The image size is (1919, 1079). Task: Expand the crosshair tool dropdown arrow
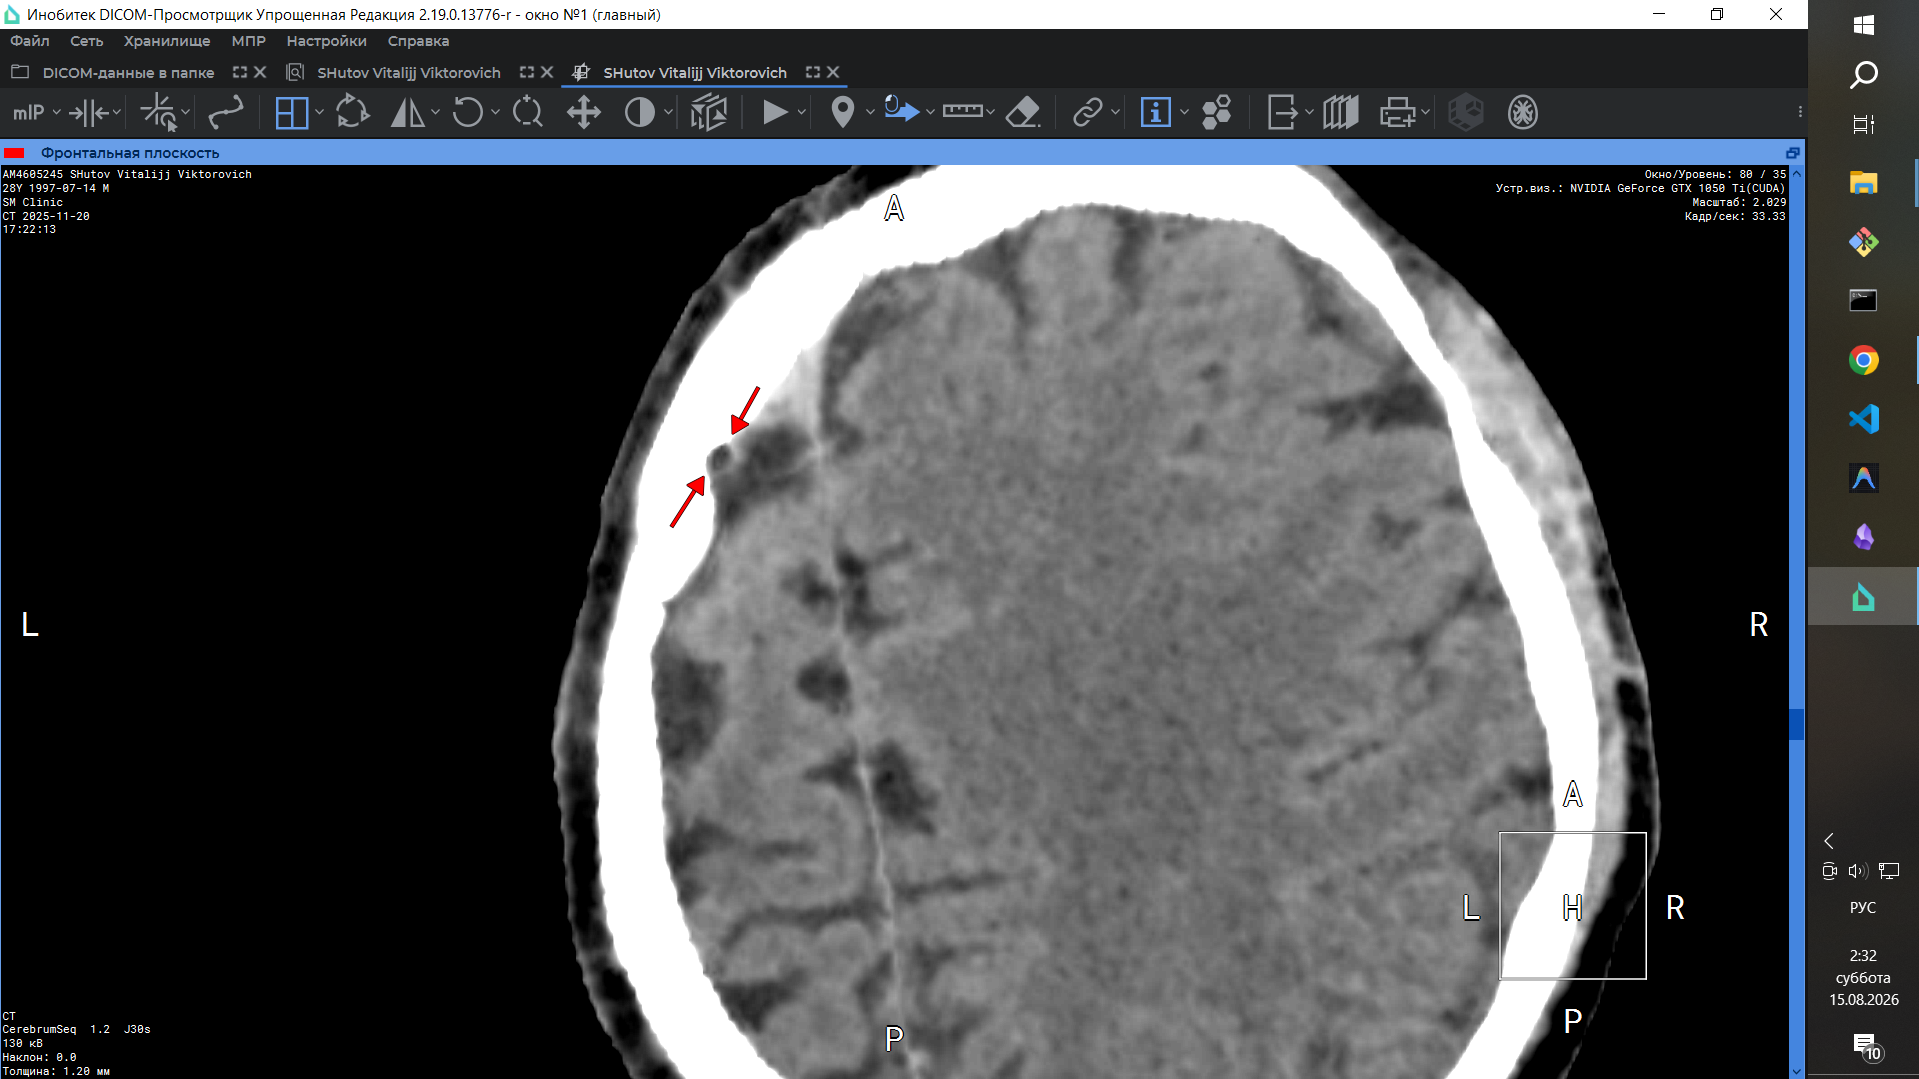click(x=186, y=112)
